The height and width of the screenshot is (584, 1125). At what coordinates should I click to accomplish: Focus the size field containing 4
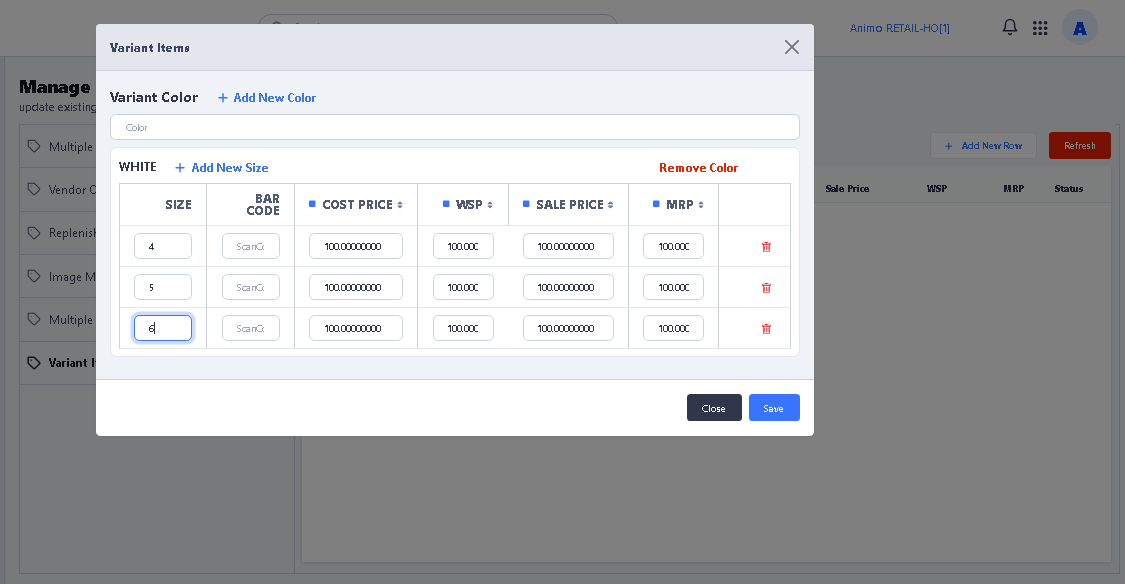point(163,246)
